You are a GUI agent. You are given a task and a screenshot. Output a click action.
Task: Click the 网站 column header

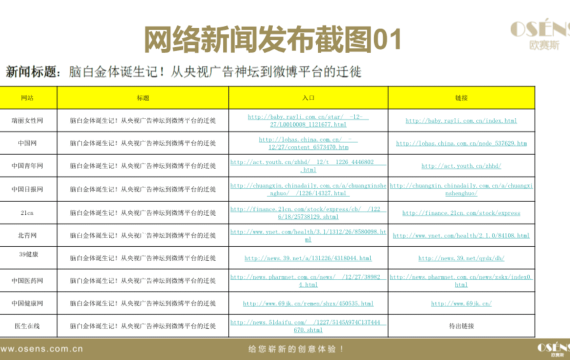point(27,98)
